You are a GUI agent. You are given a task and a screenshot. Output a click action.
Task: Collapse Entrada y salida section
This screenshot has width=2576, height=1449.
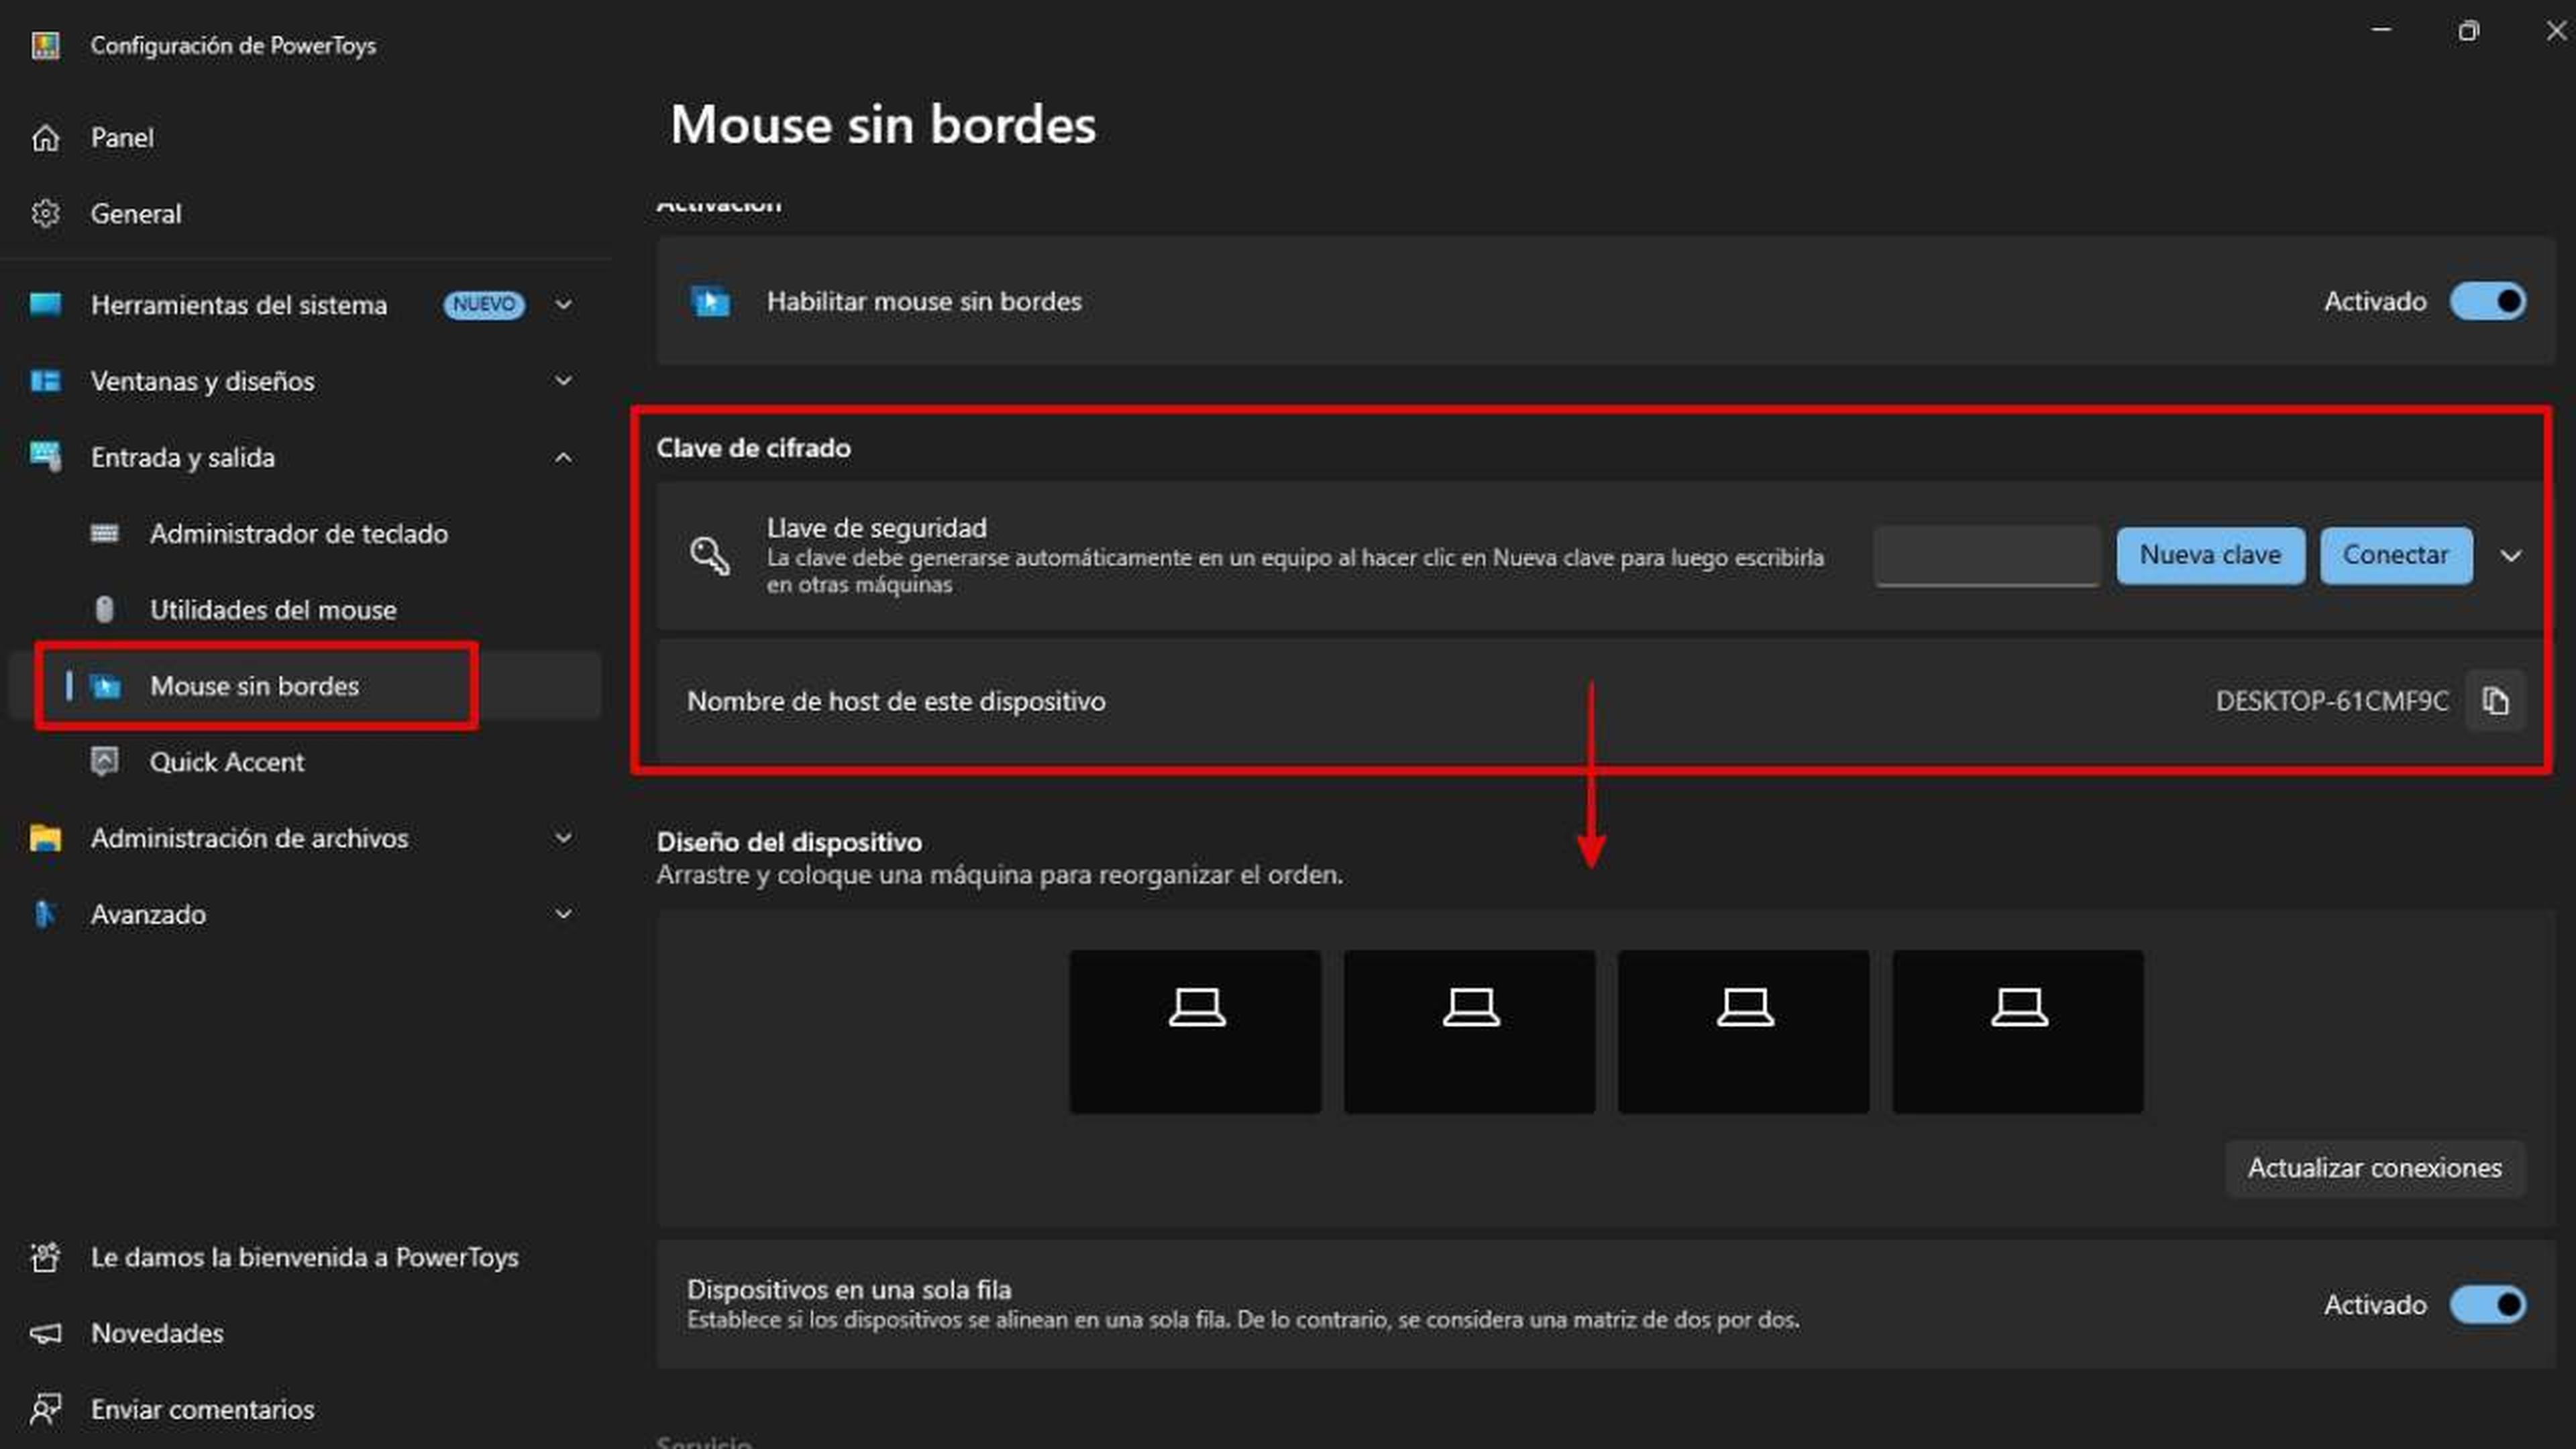[x=564, y=457]
